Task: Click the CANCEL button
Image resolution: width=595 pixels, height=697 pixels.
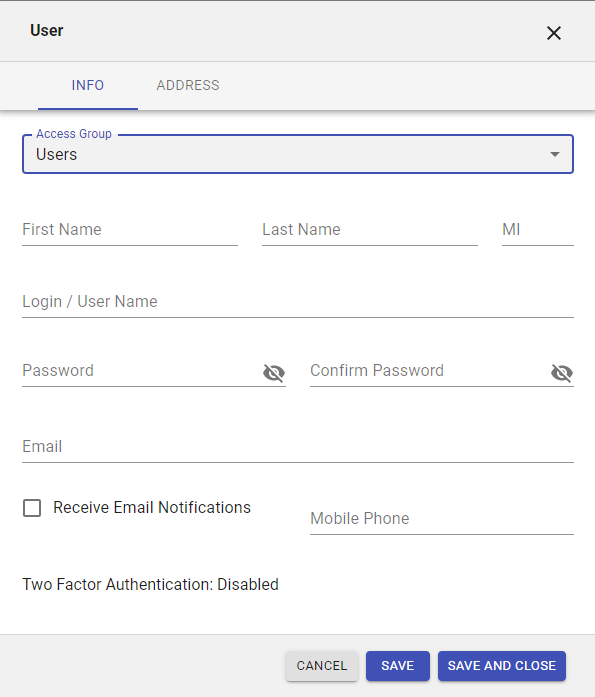Action: coord(322,666)
